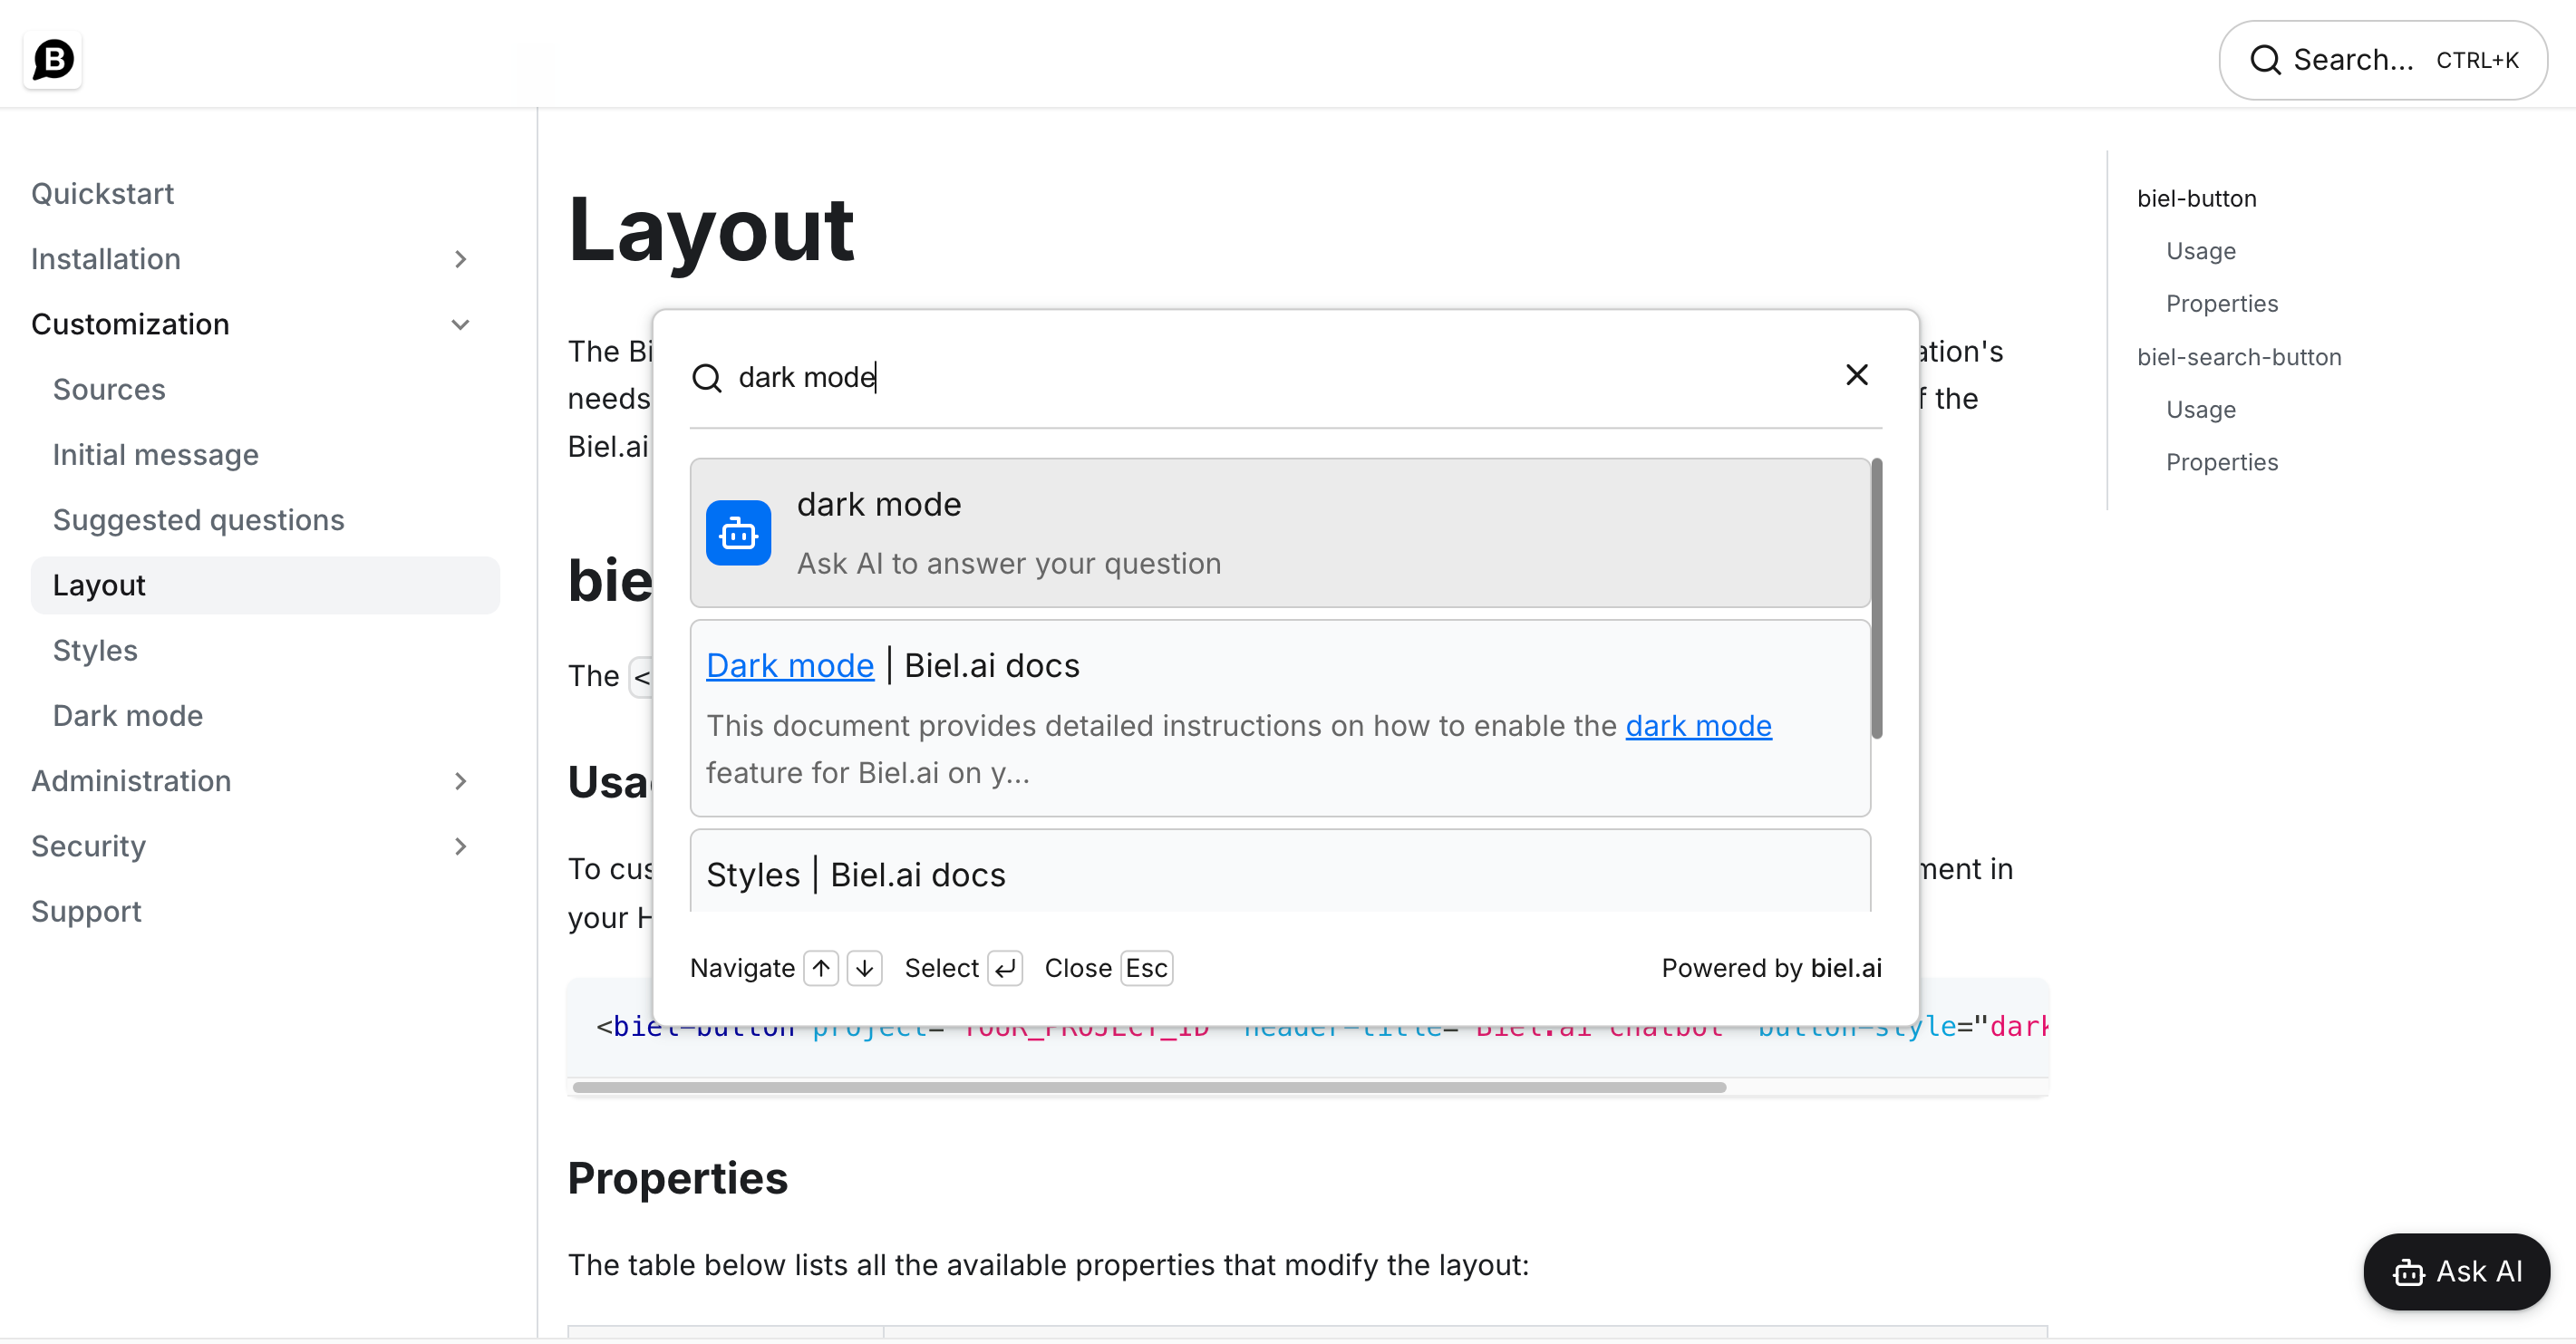Click the code block horizontal scrollbar
The height and width of the screenshot is (1344, 2576).
(1149, 1087)
